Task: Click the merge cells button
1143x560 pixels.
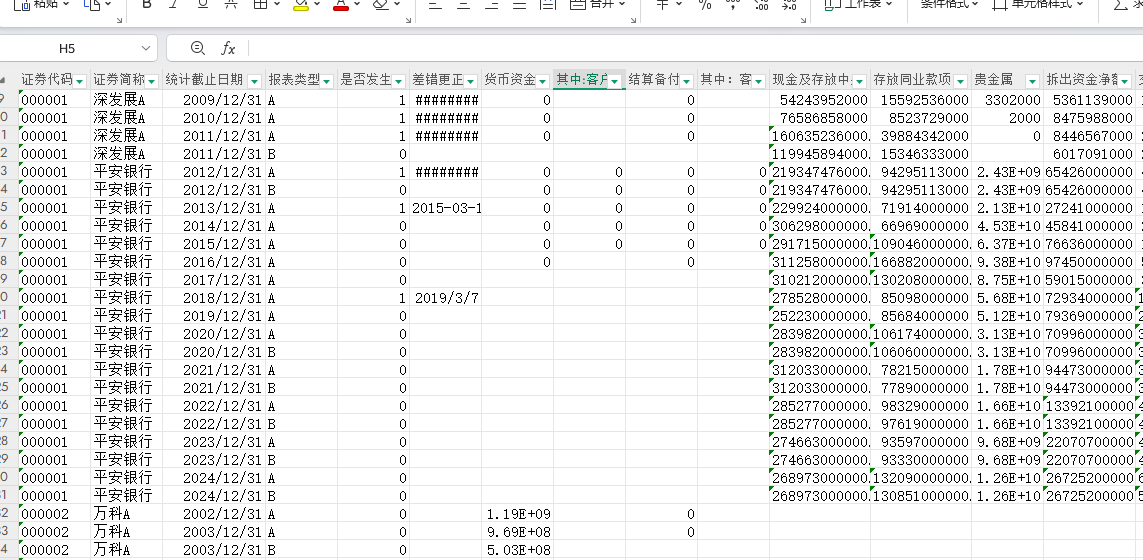Action: [x=591, y=4]
